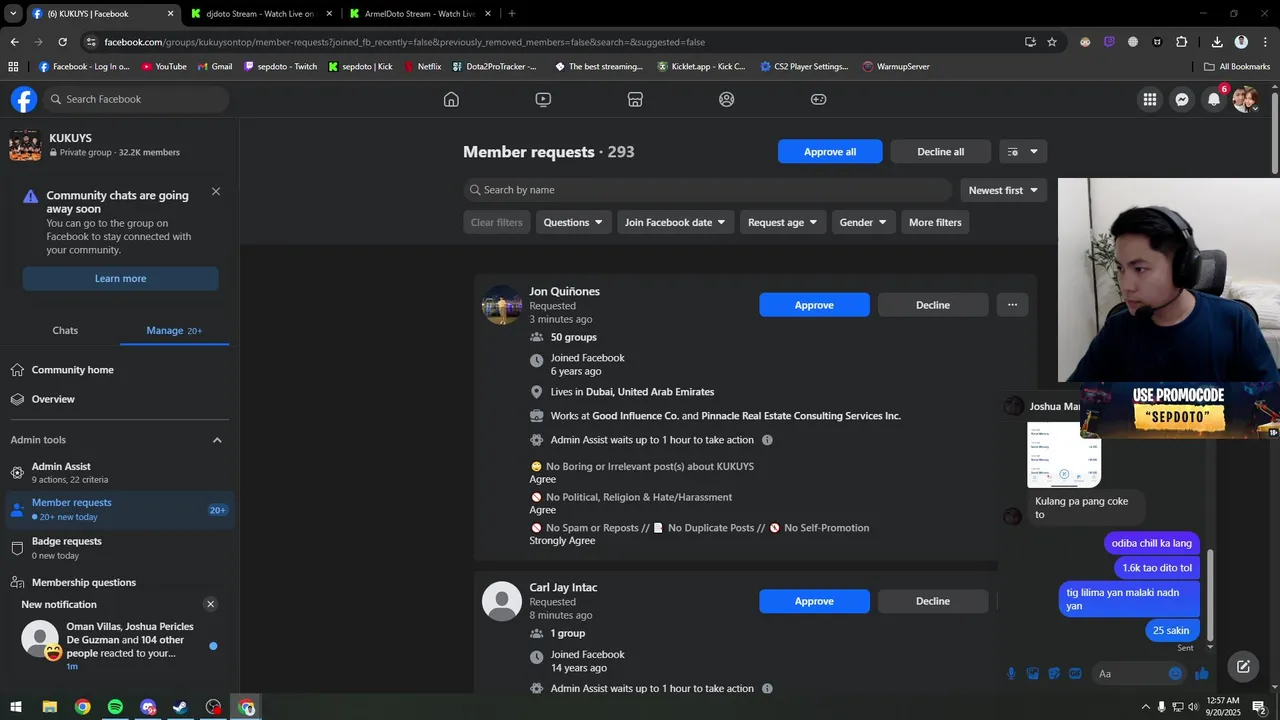Bookmark this page with star icon

click(x=1052, y=42)
